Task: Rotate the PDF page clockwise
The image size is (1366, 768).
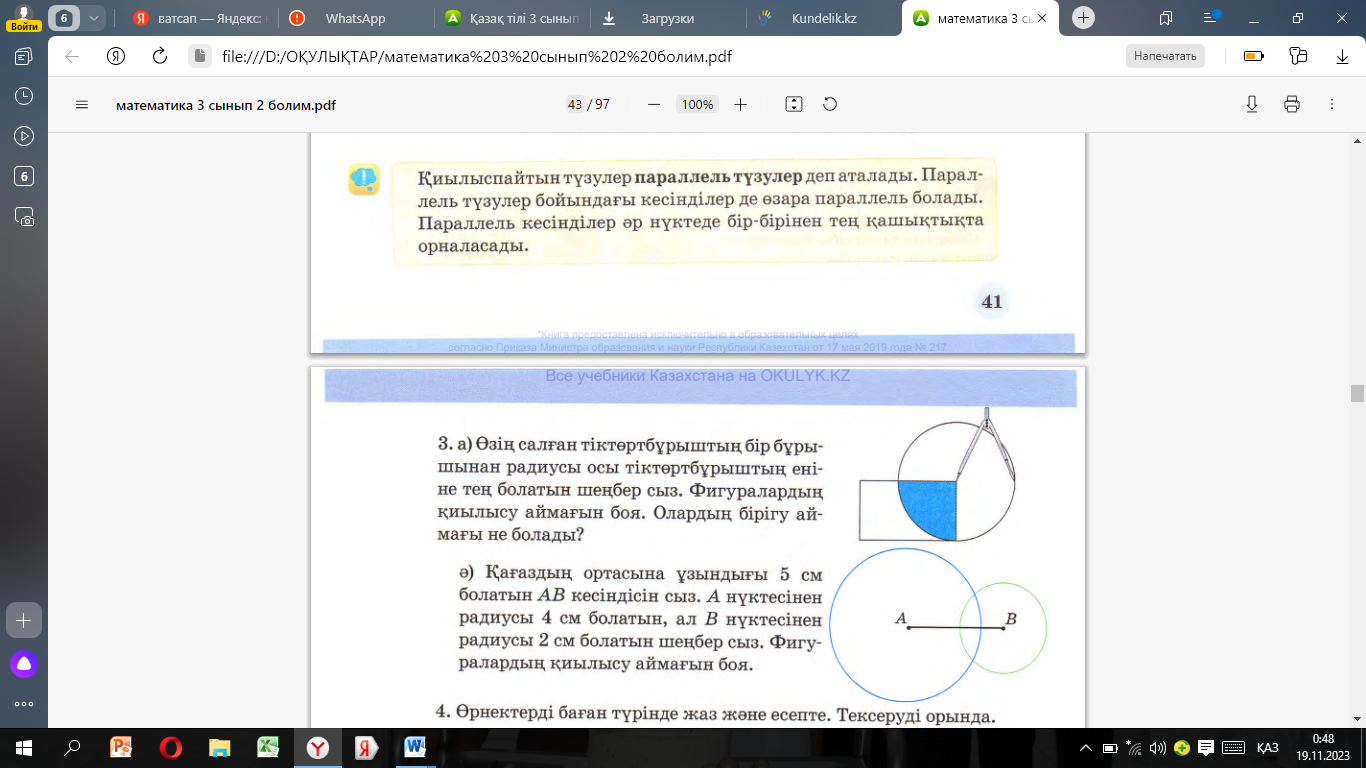Action: tap(829, 104)
